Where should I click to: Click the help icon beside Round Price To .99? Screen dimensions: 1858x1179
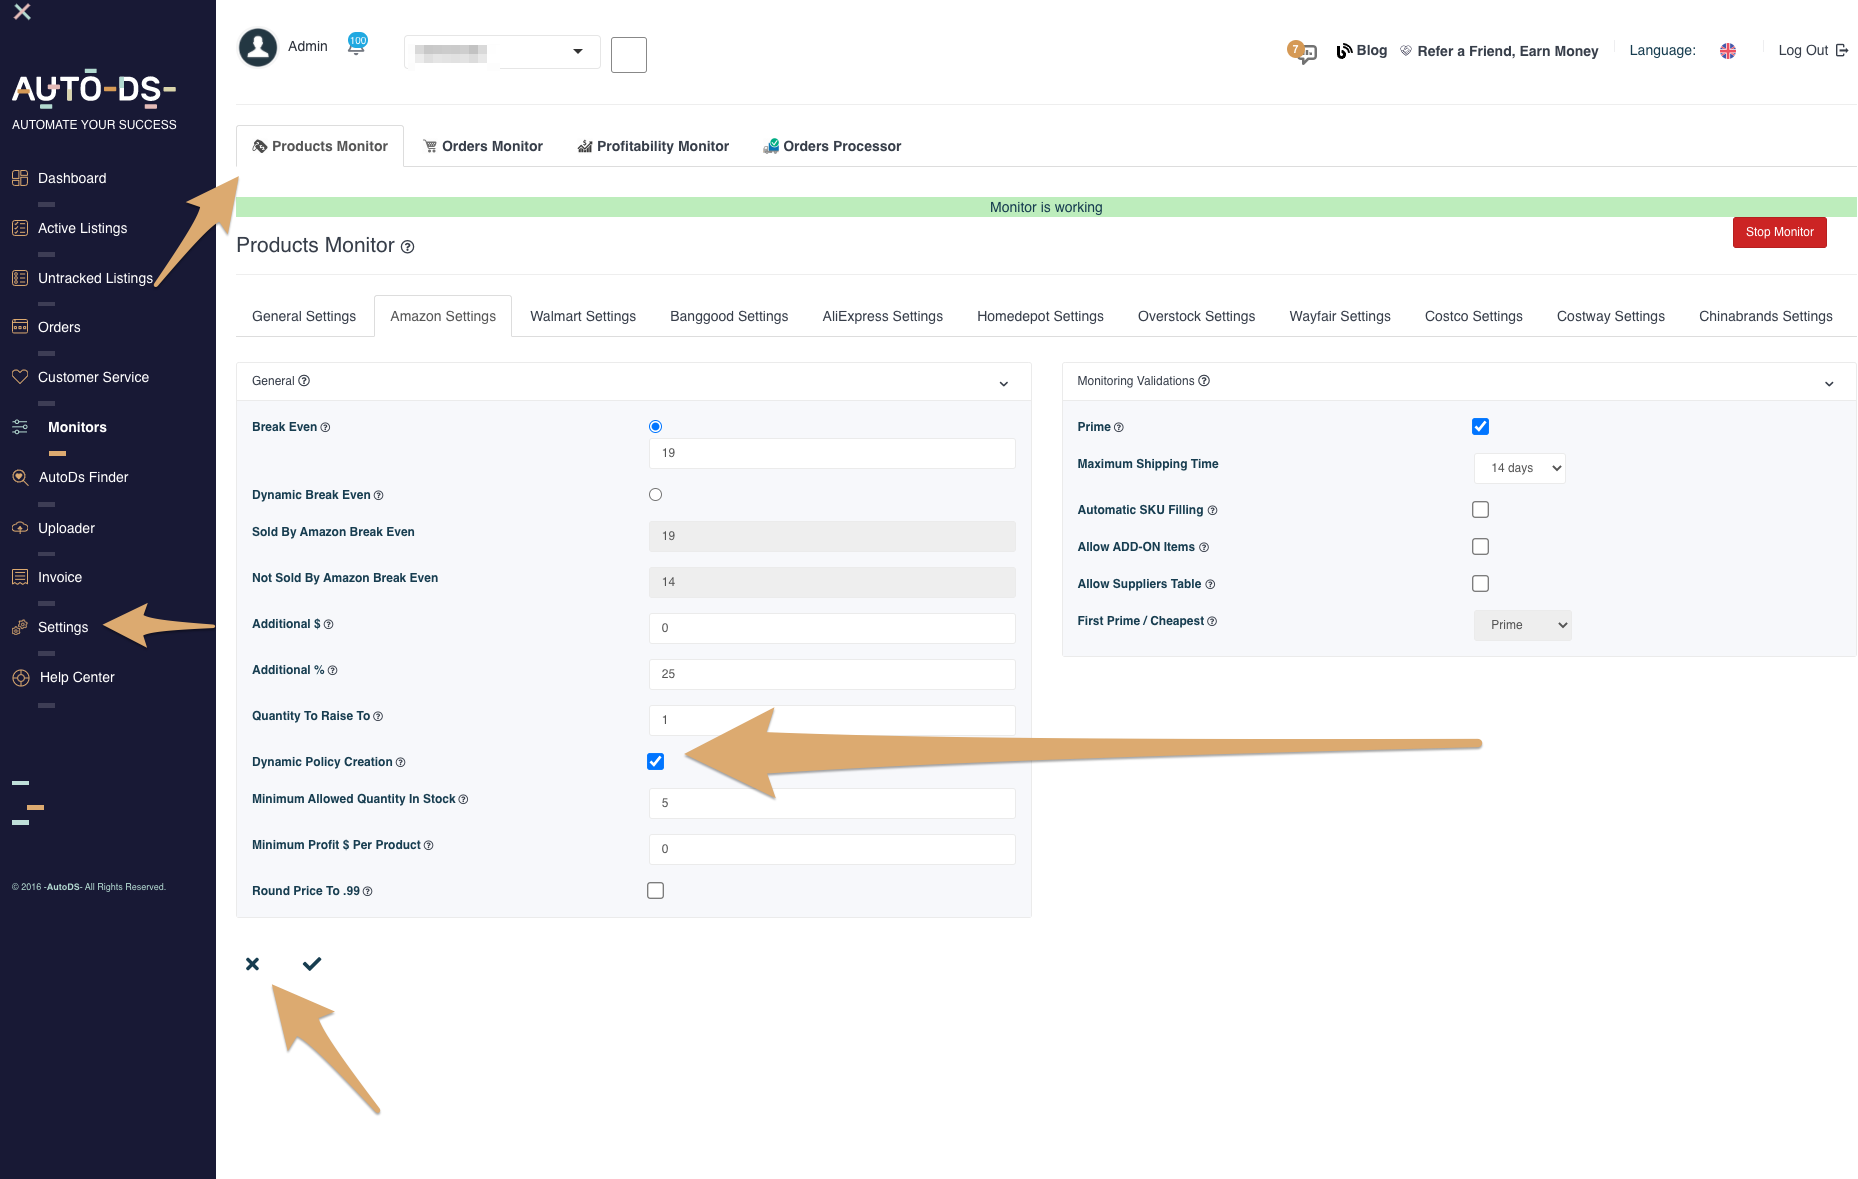368,892
